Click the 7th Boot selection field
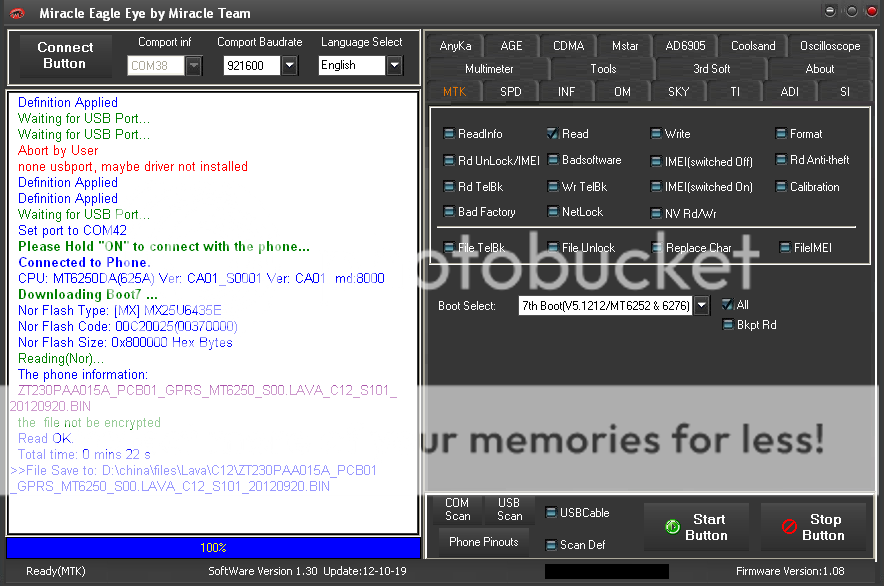This screenshot has width=884, height=586. [x=605, y=306]
